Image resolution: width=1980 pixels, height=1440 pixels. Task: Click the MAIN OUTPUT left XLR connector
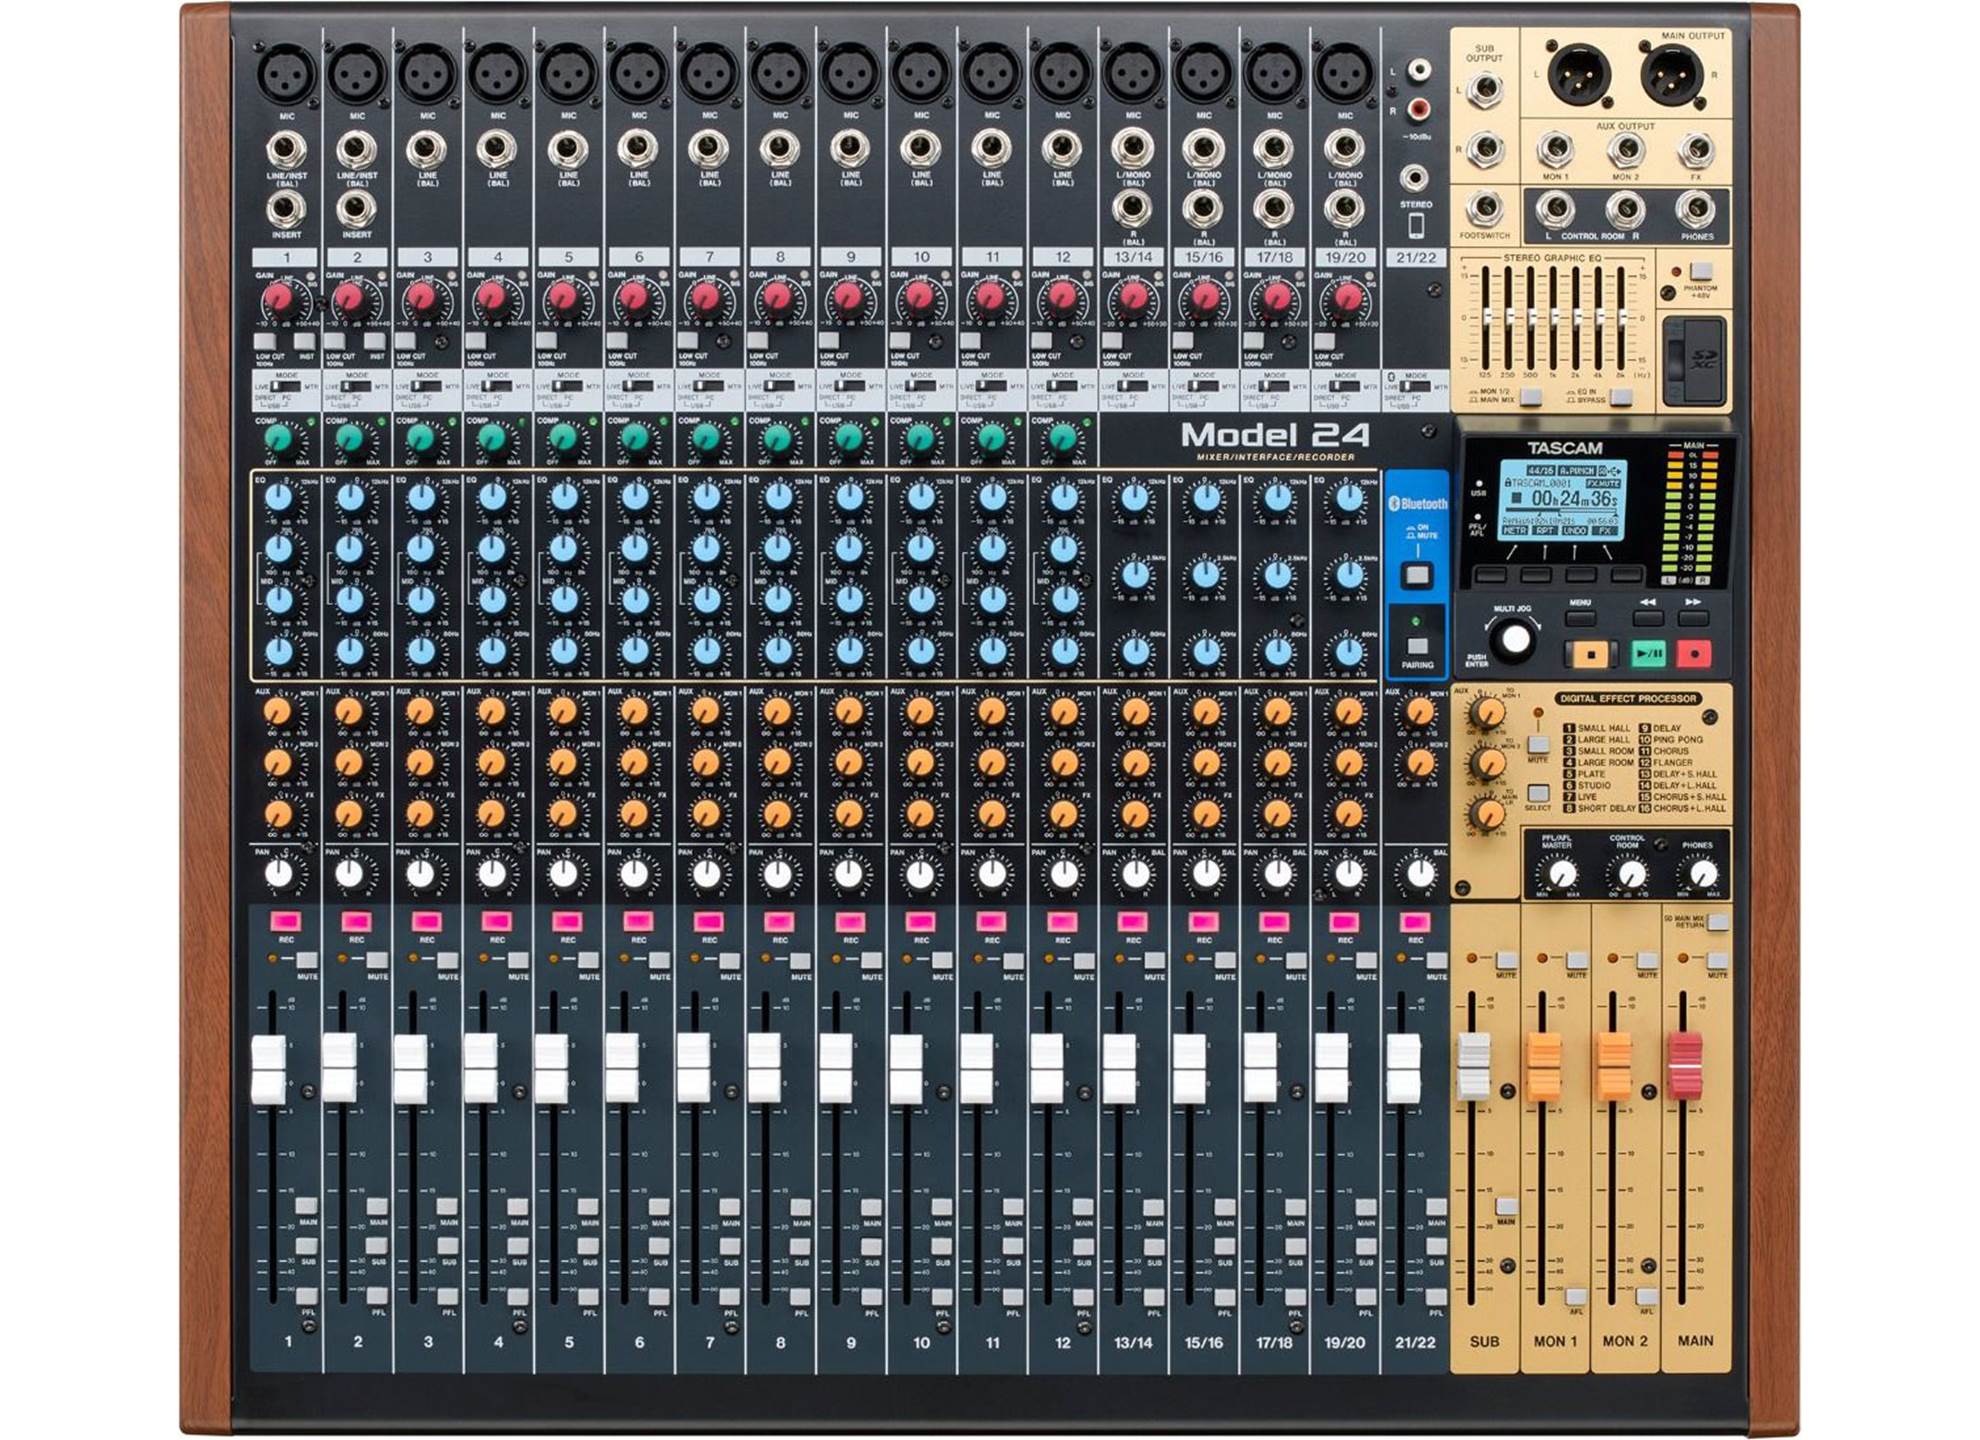[x=1580, y=75]
